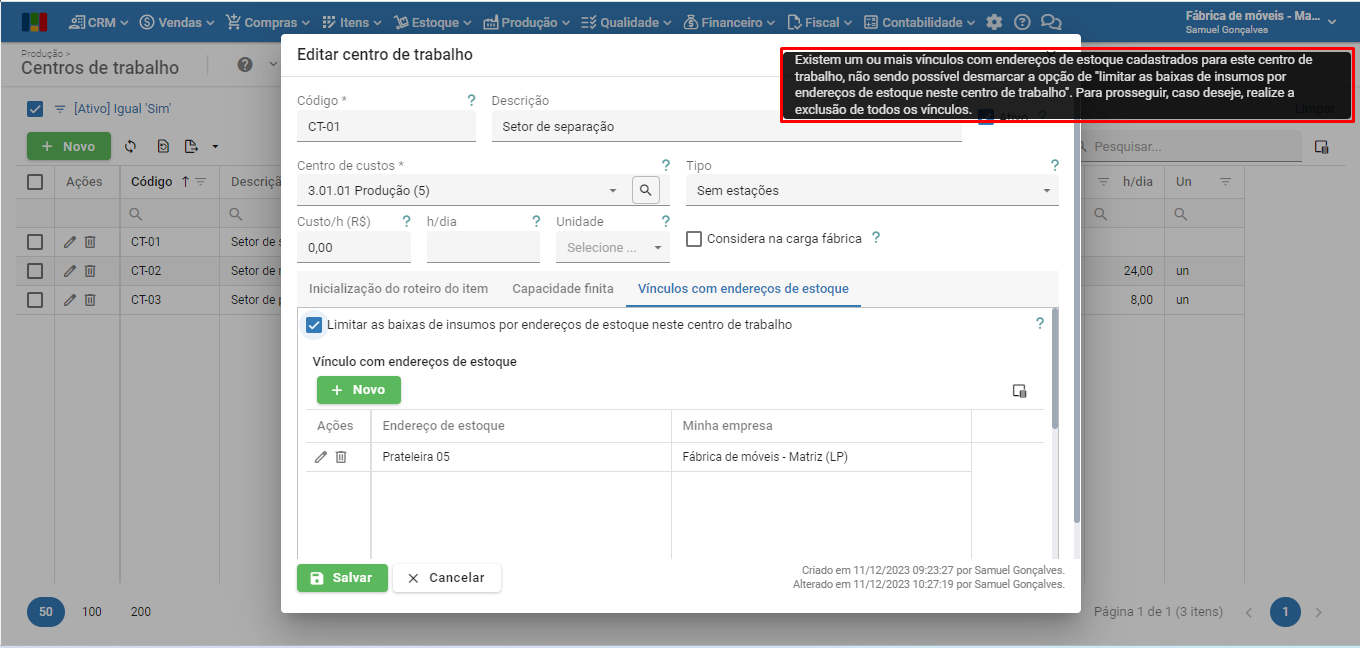The image size is (1360, 648).
Task: Add new vínculo with dialog Novo button
Action: click(x=359, y=390)
